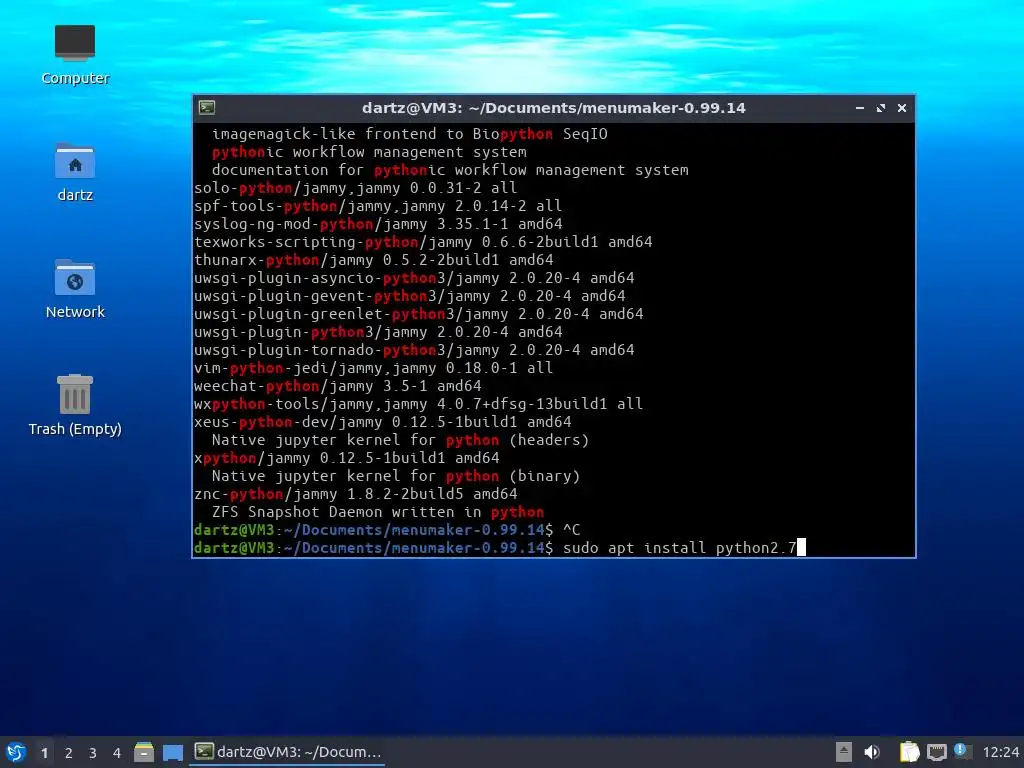The height and width of the screenshot is (768, 1024).
Task: Switch to workspace 2
Action: 69,753
